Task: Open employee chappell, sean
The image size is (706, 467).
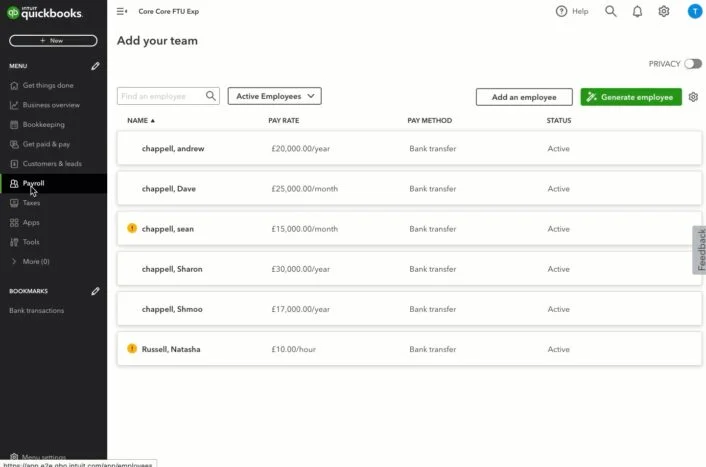Action: (x=167, y=228)
